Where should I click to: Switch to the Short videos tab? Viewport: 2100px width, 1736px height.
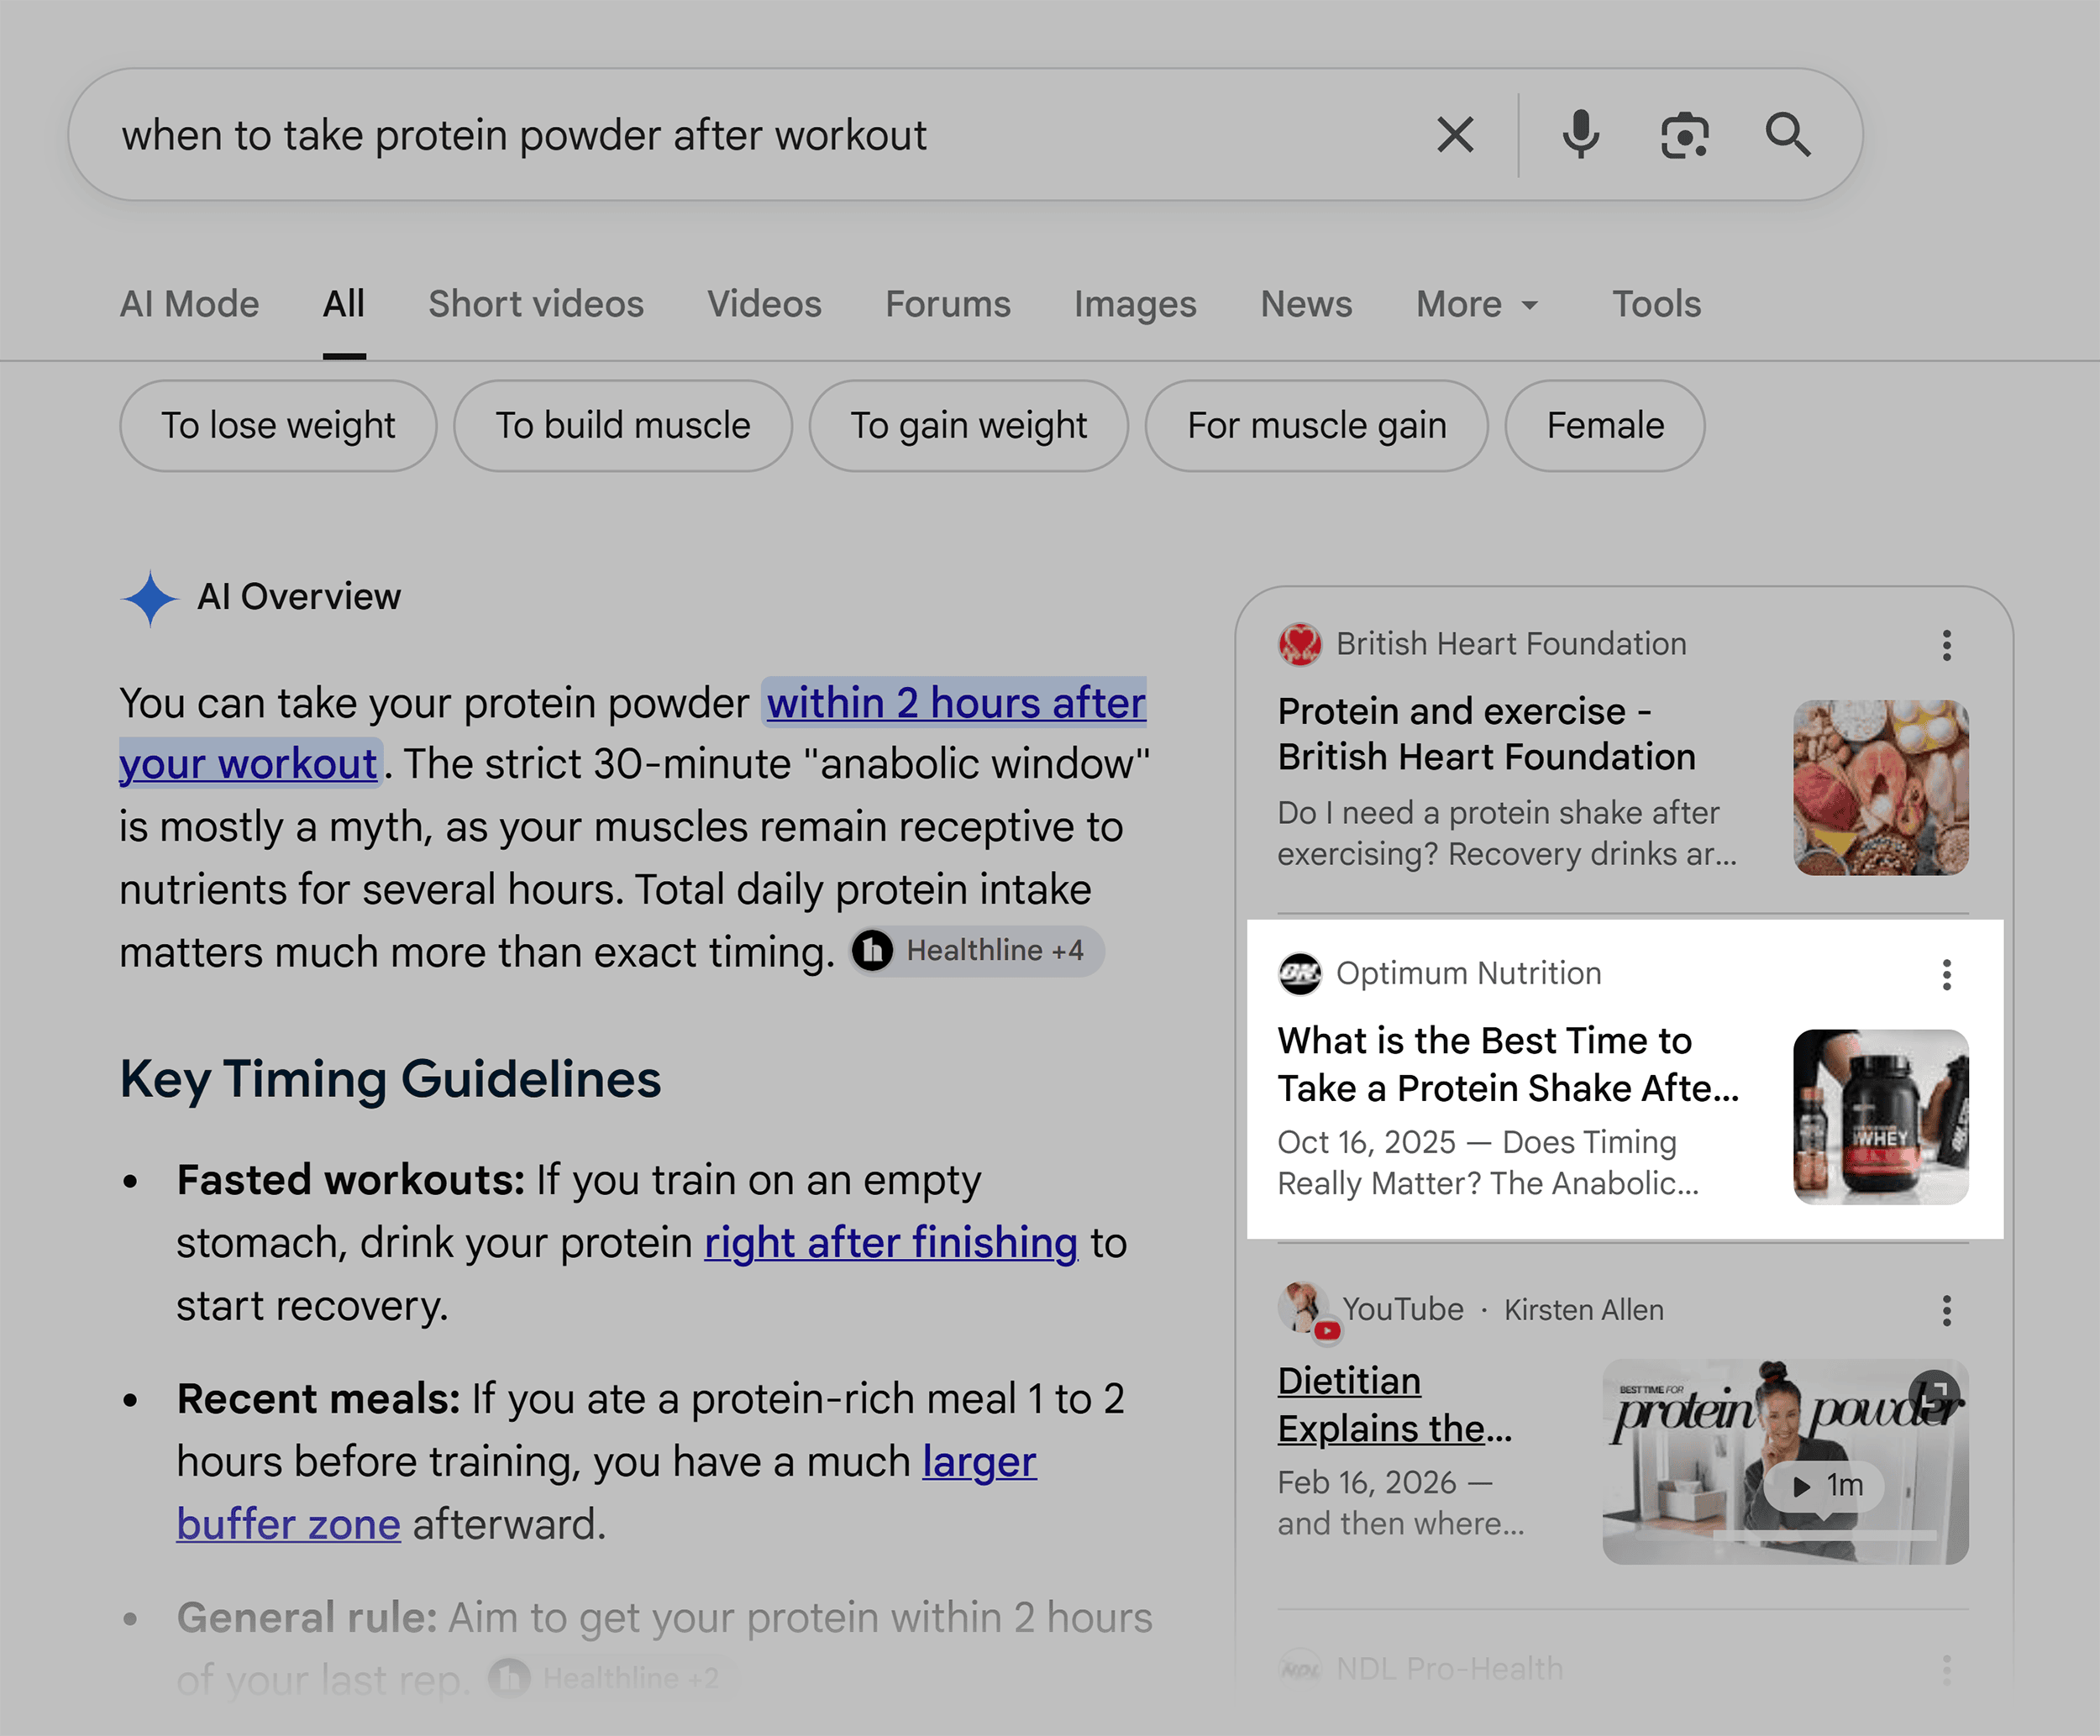[536, 304]
